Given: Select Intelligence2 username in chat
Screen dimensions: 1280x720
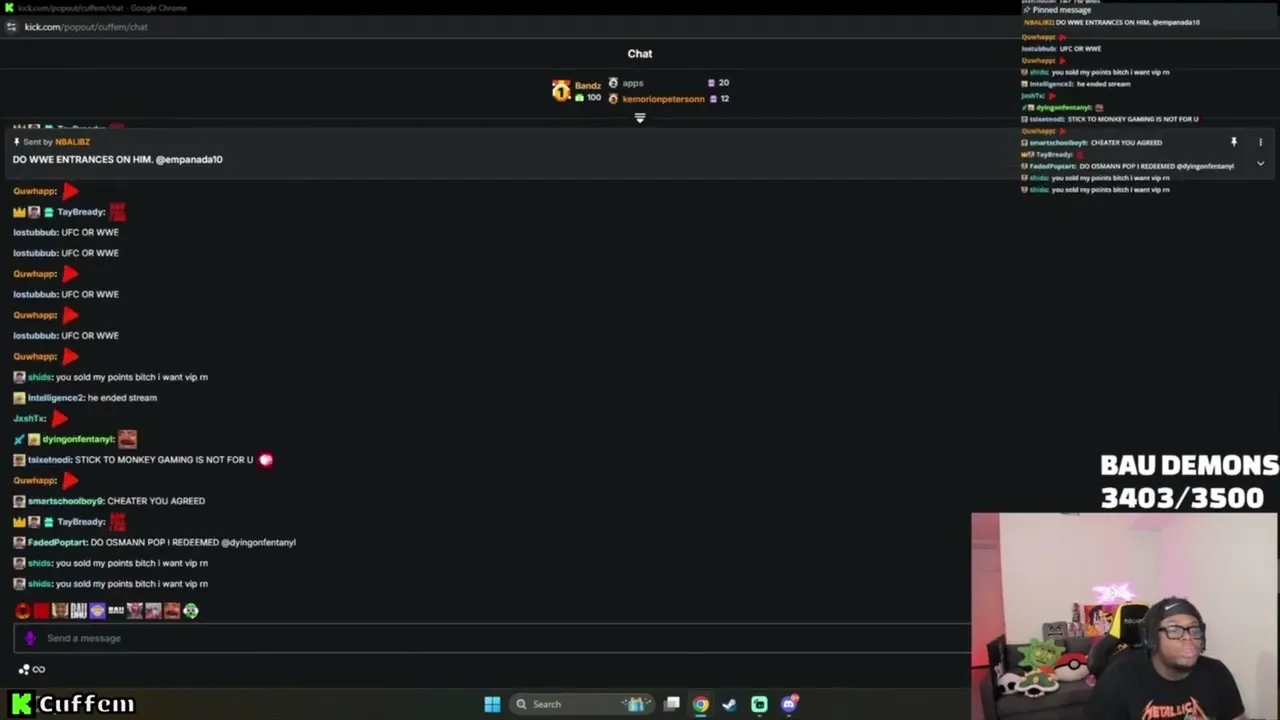Looking at the screenshot, I should pos(56,398).
